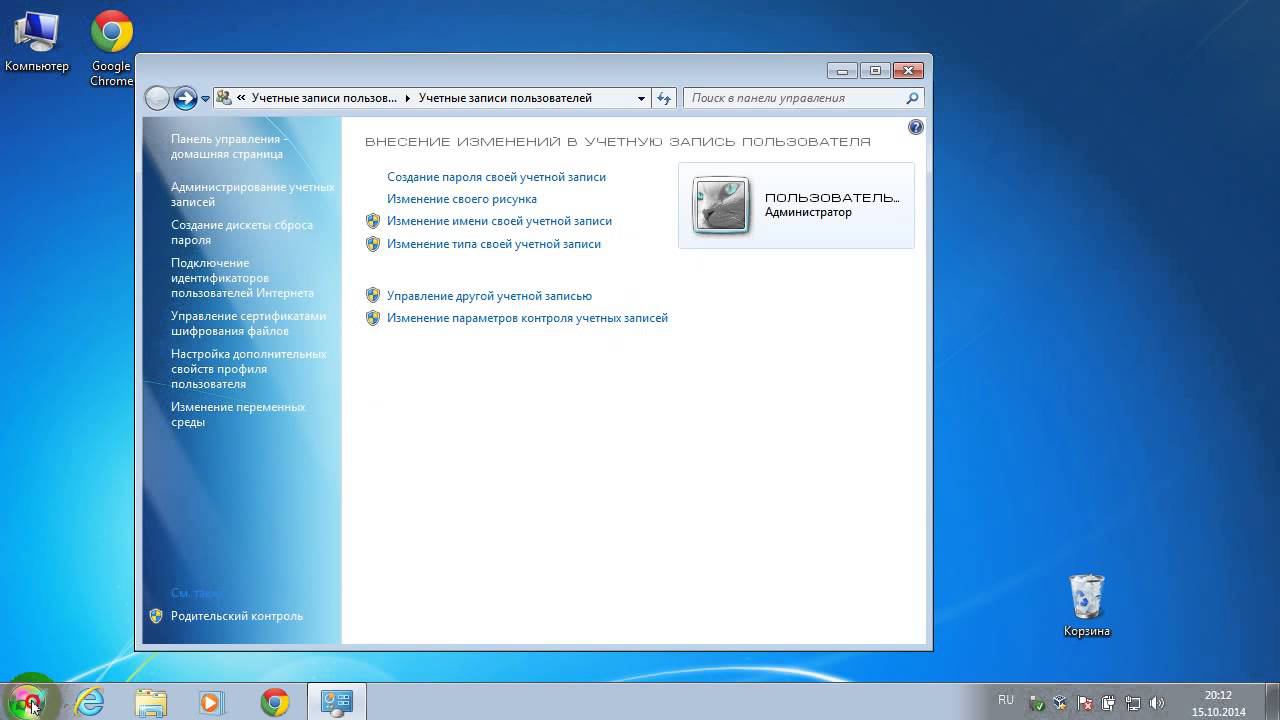This screenshot has width=1280, height=720.
Task: Open Настройка дополнительных свойств профиля пользователя
Action: (248, 369)
